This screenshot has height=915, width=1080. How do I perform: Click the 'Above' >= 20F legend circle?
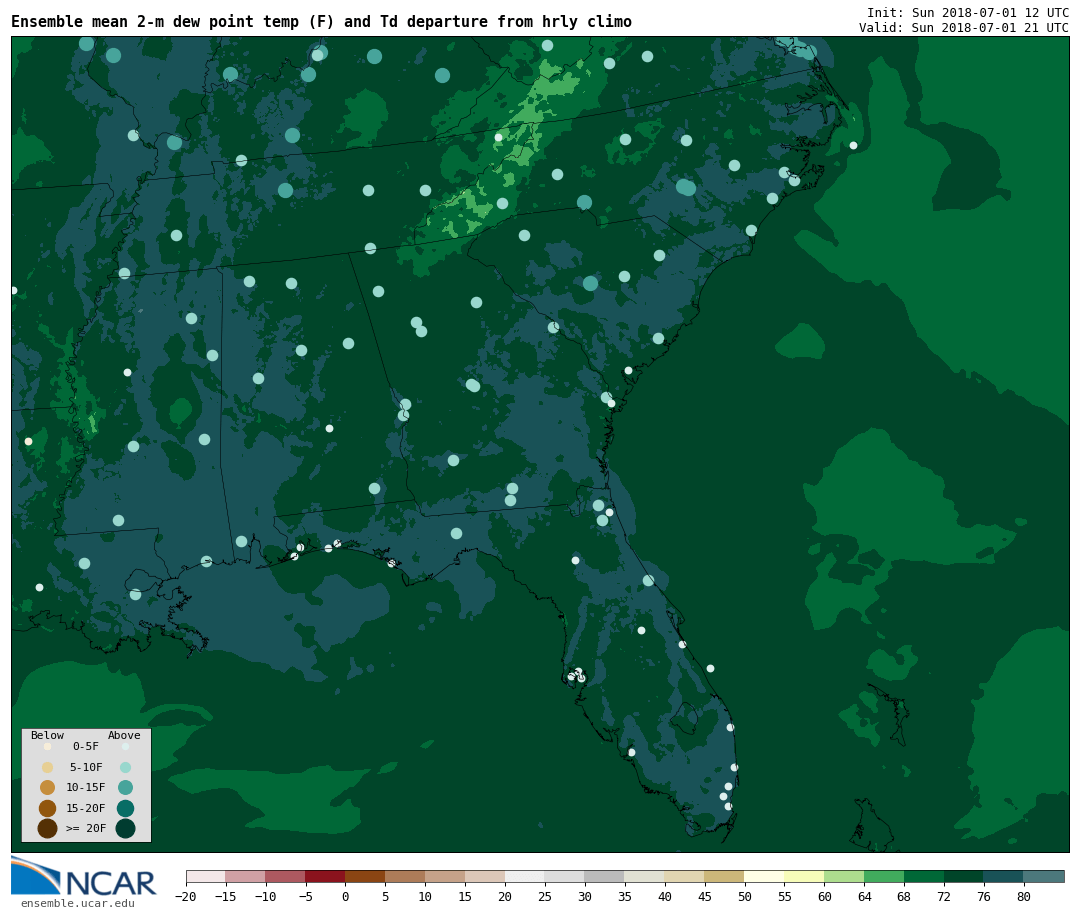(x=125, y=828)
